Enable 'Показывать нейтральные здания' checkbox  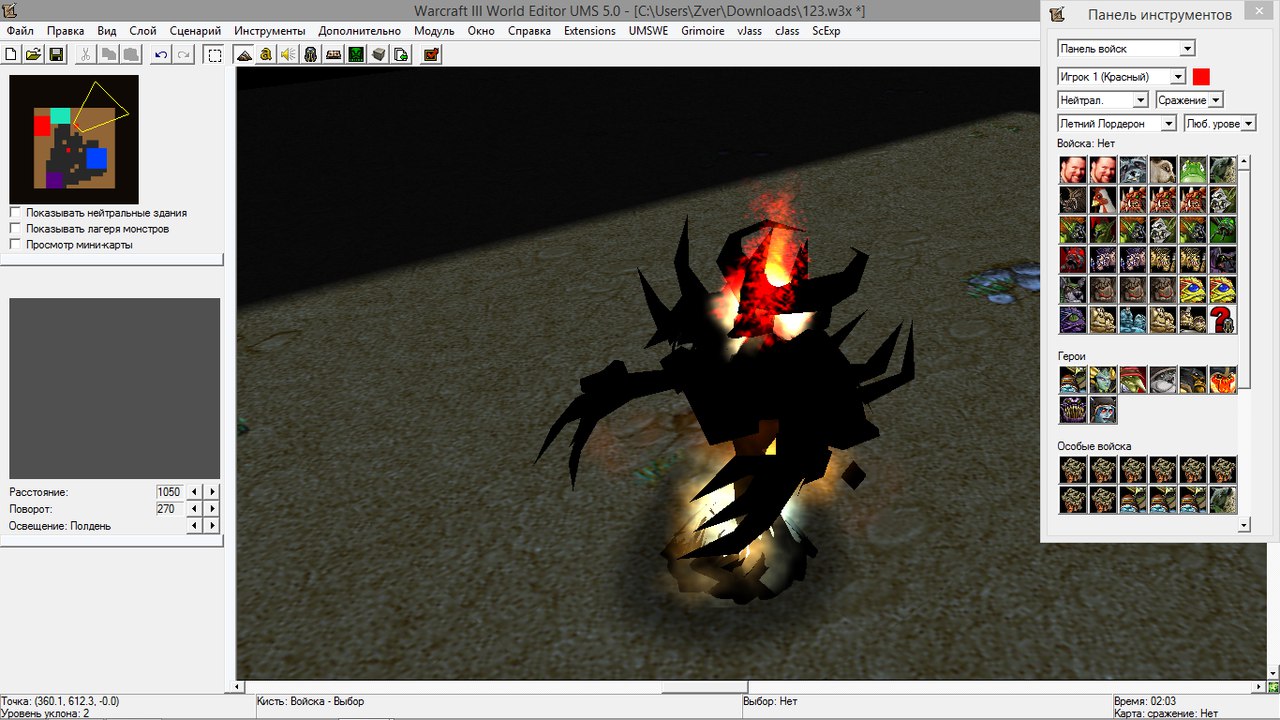click(15, 213)
